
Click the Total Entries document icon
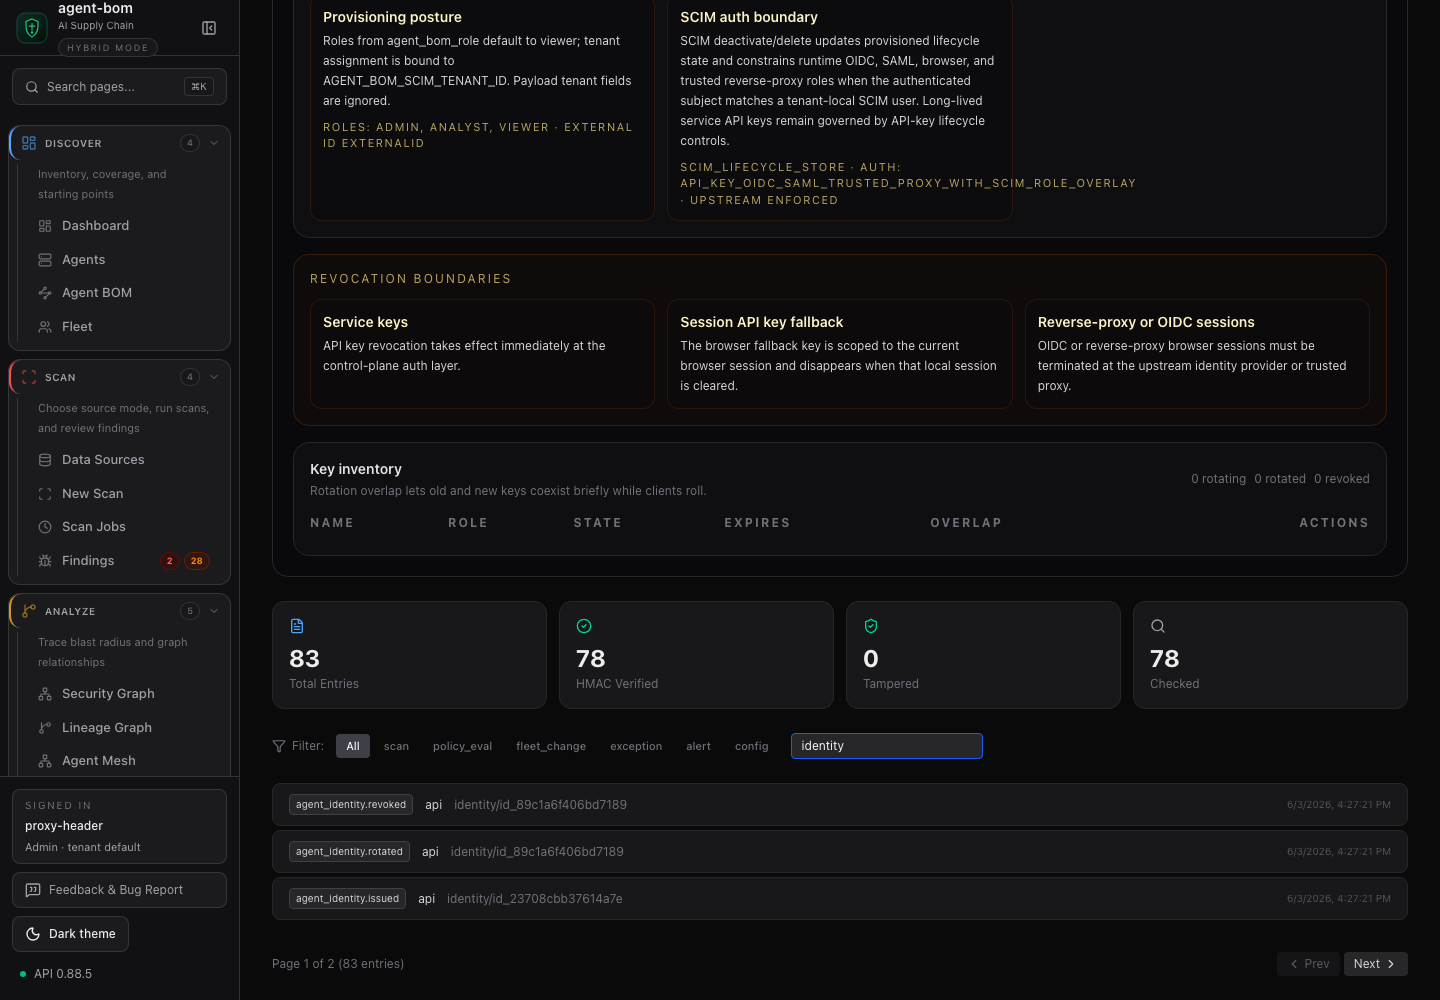297,626
